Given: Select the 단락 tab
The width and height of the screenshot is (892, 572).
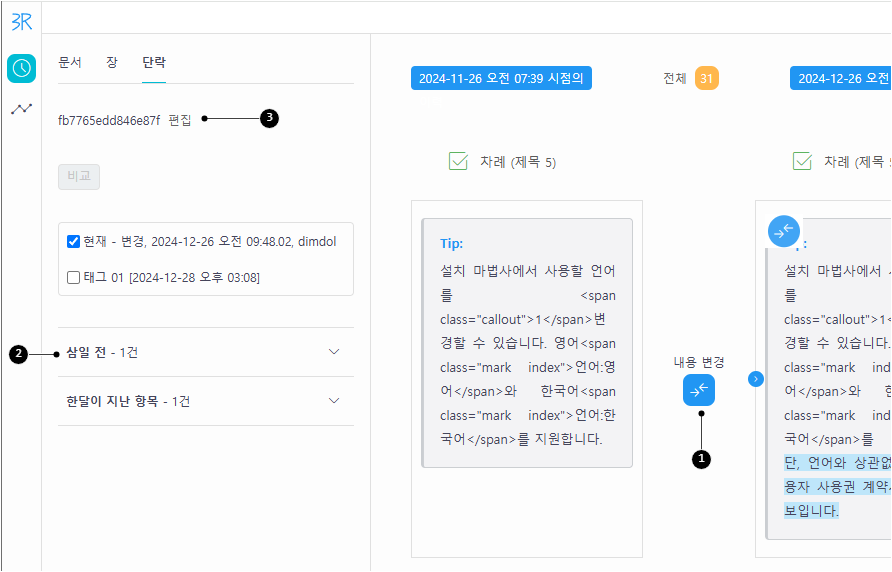Looking at the screenshot, I should 154,63.
